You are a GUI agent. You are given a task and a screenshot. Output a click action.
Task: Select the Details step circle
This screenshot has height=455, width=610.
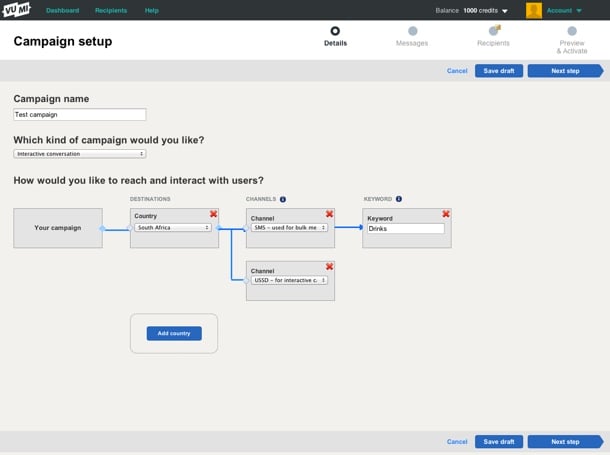click(x=335, y=32)
